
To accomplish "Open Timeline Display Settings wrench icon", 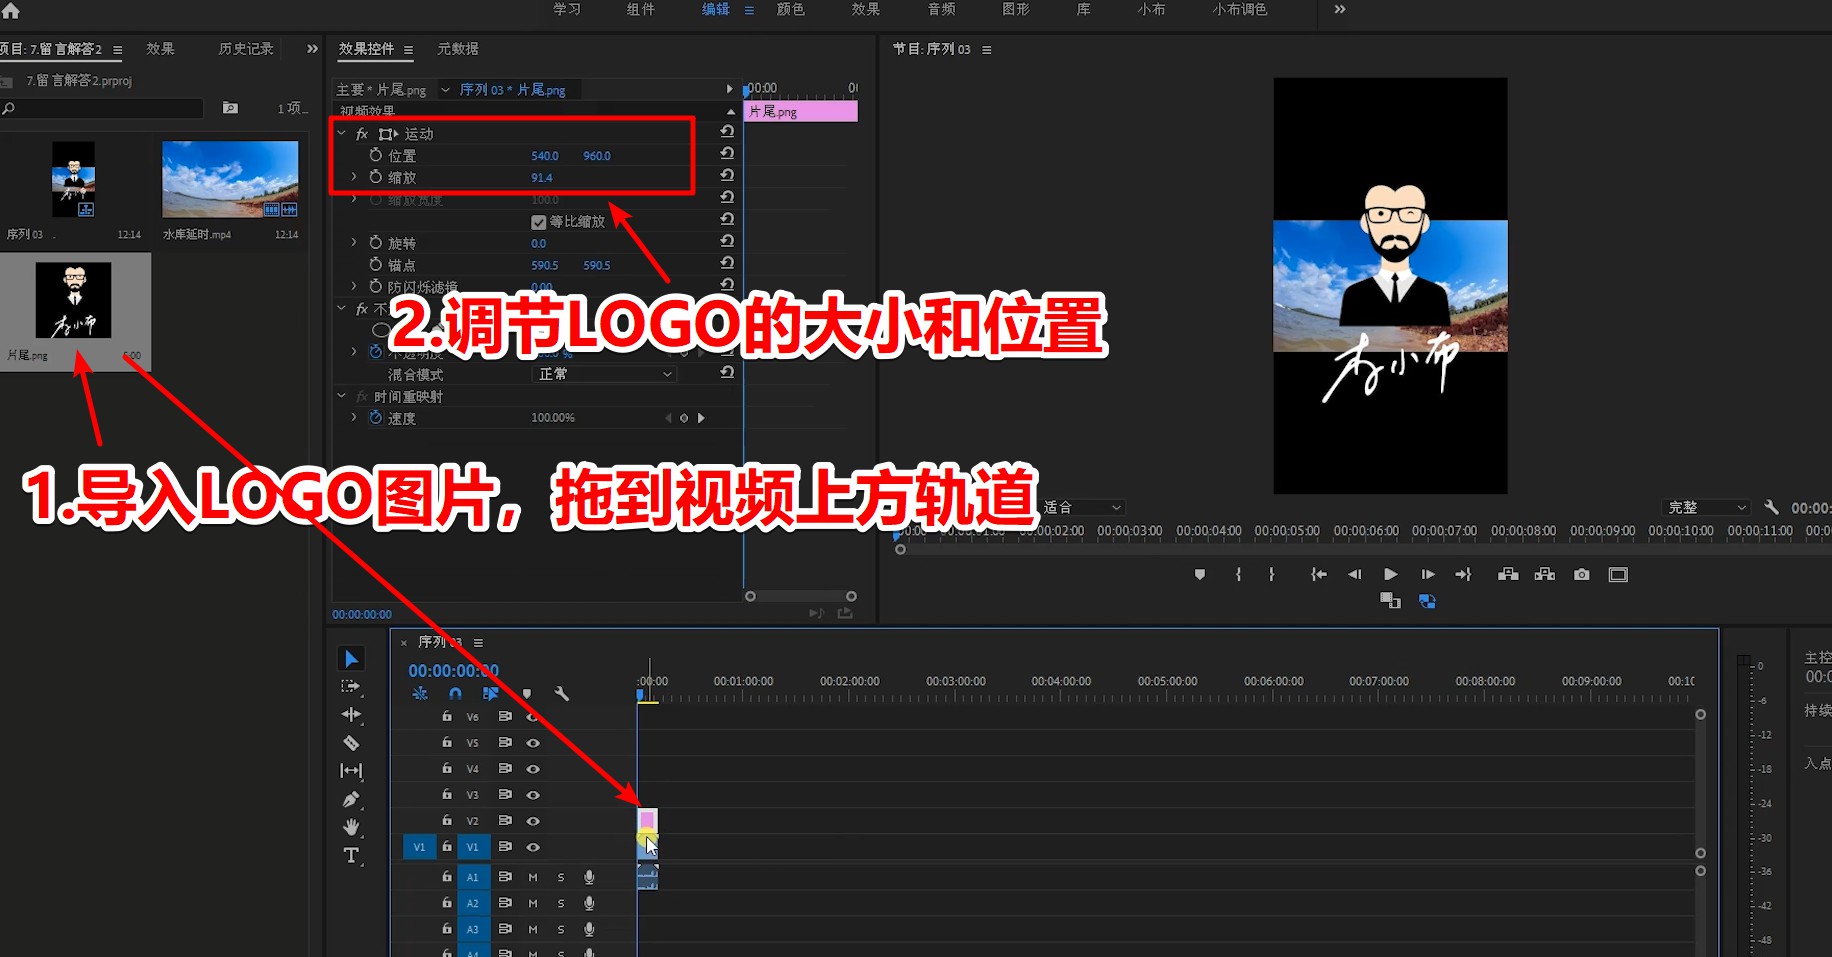I will (563, 693).
